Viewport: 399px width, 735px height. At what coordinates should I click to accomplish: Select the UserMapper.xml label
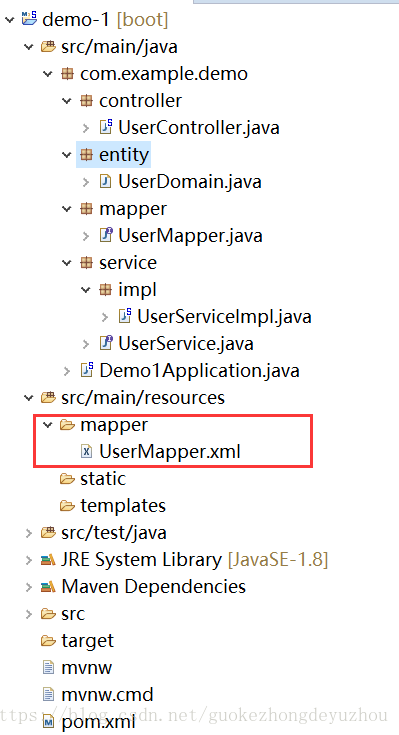click(170, 452)
